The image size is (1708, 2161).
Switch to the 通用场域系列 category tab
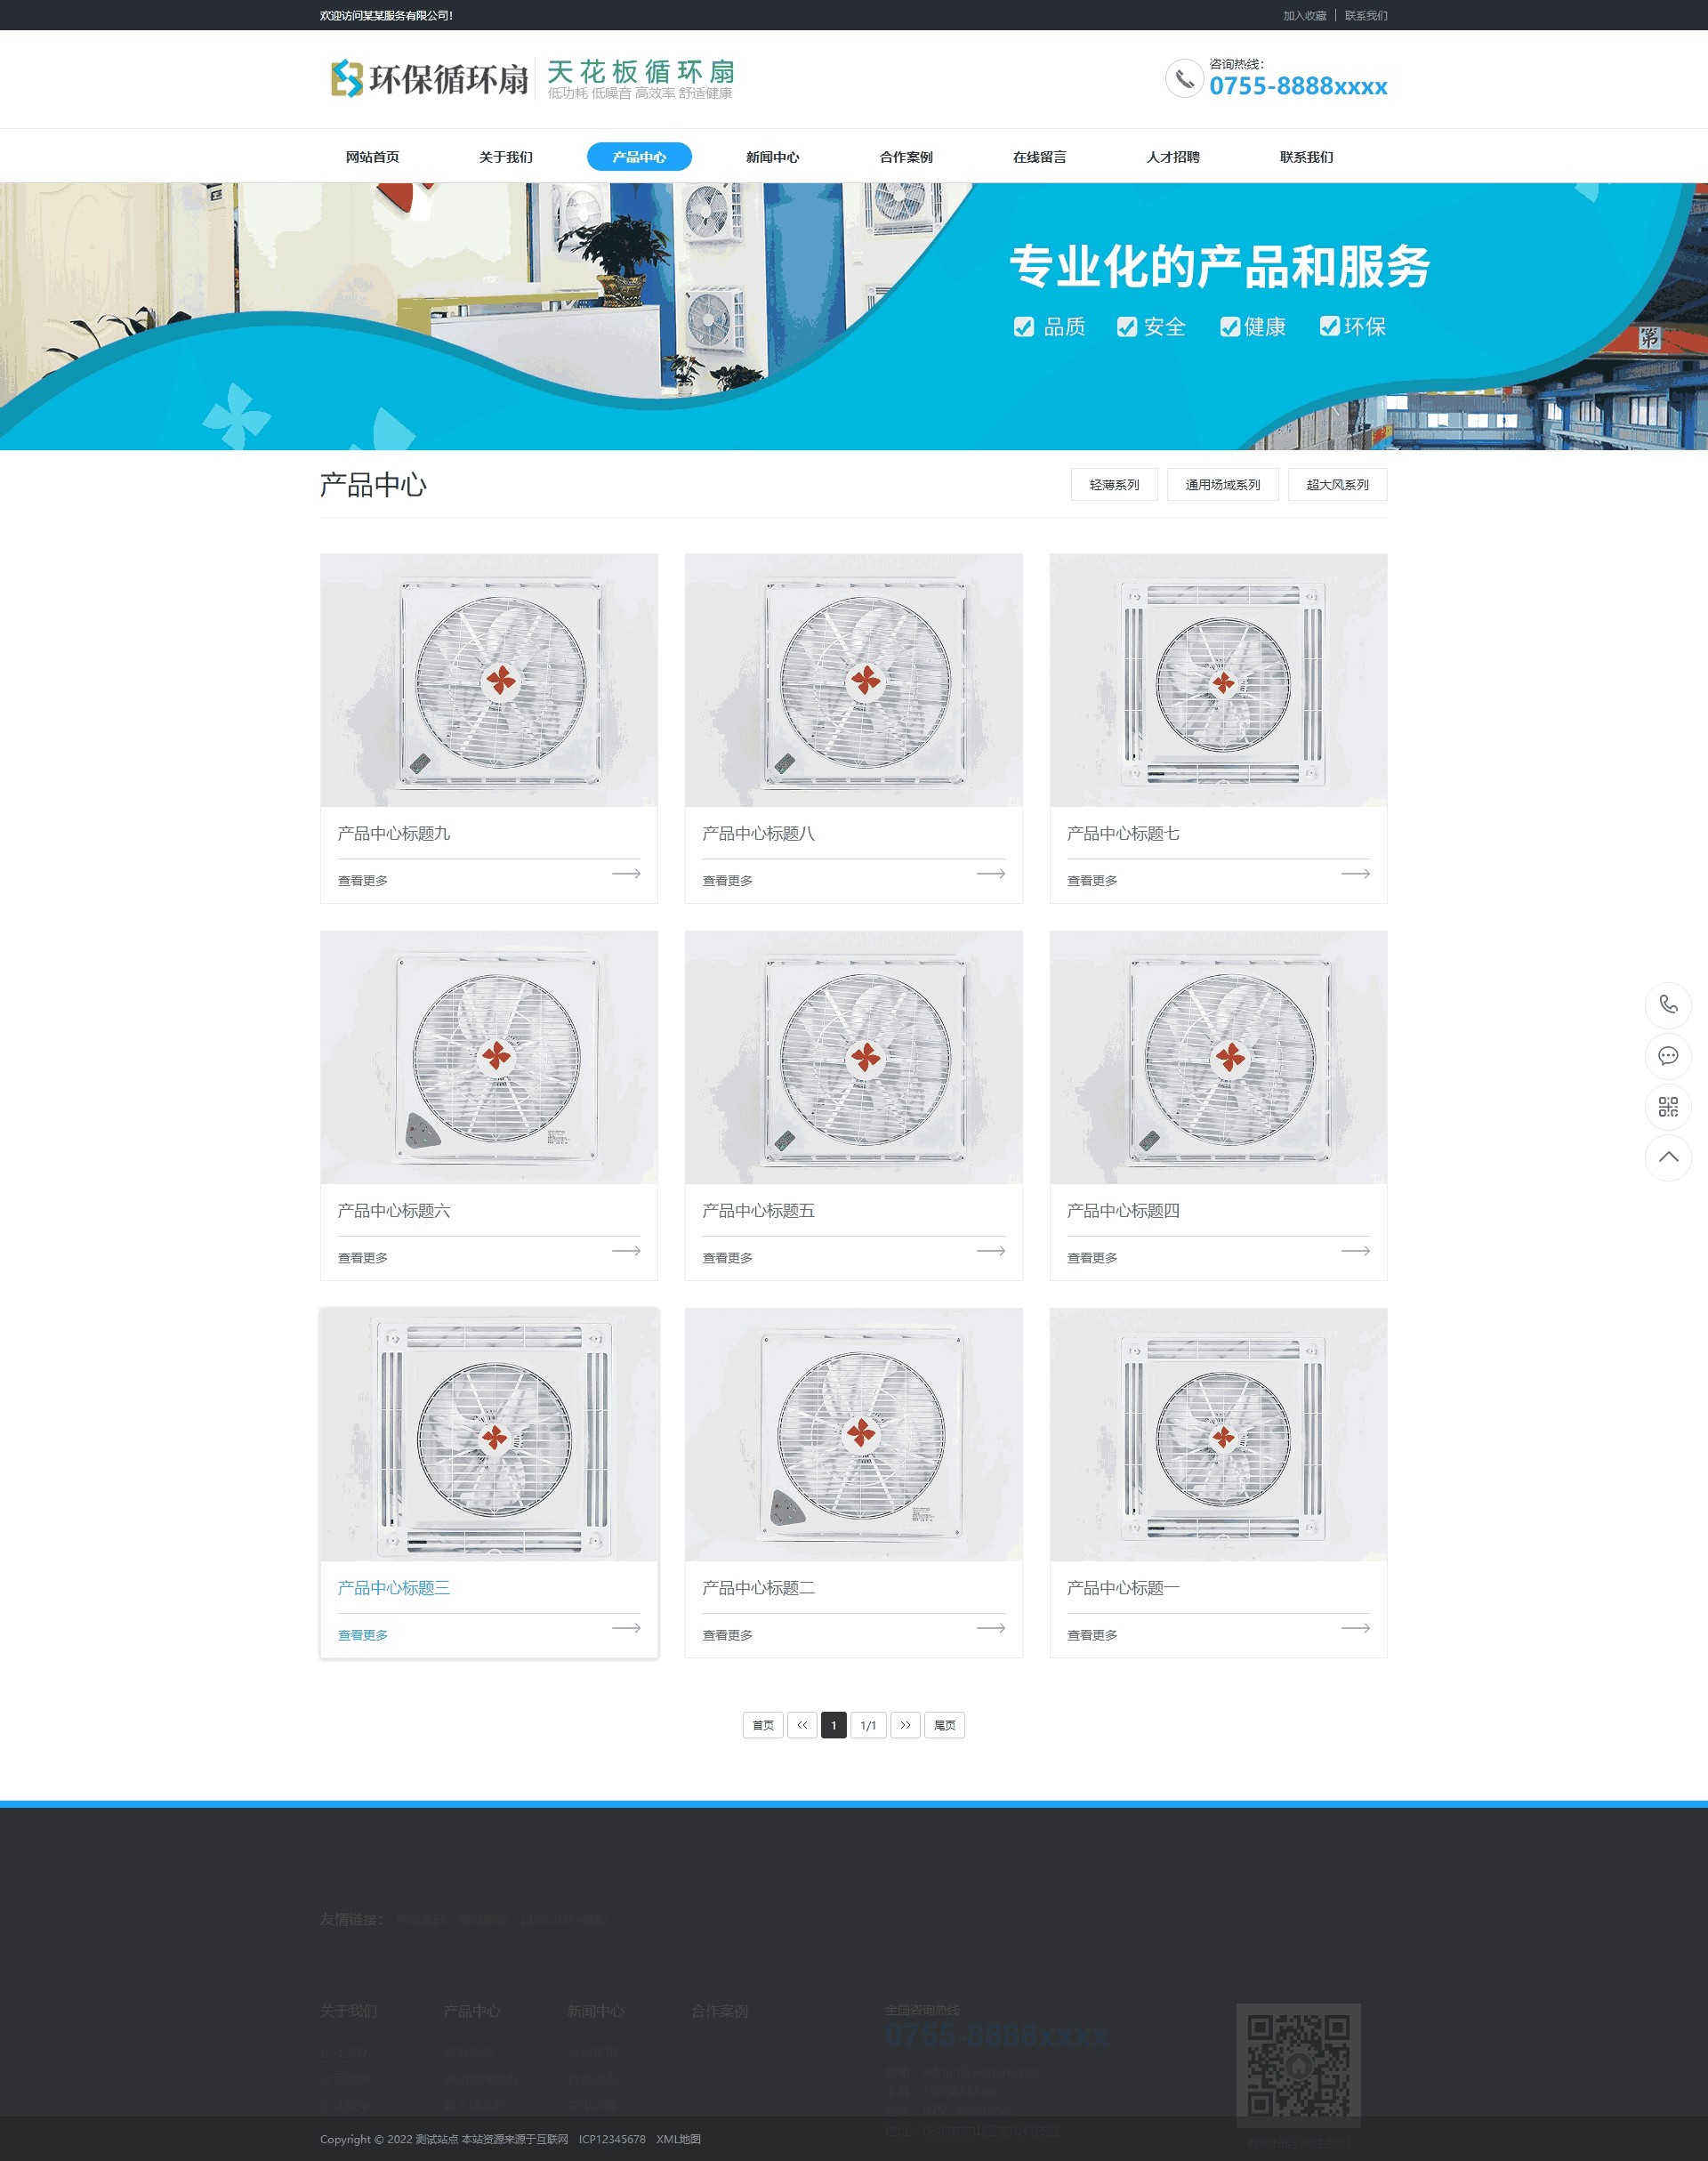click(x=1222, y=484)
